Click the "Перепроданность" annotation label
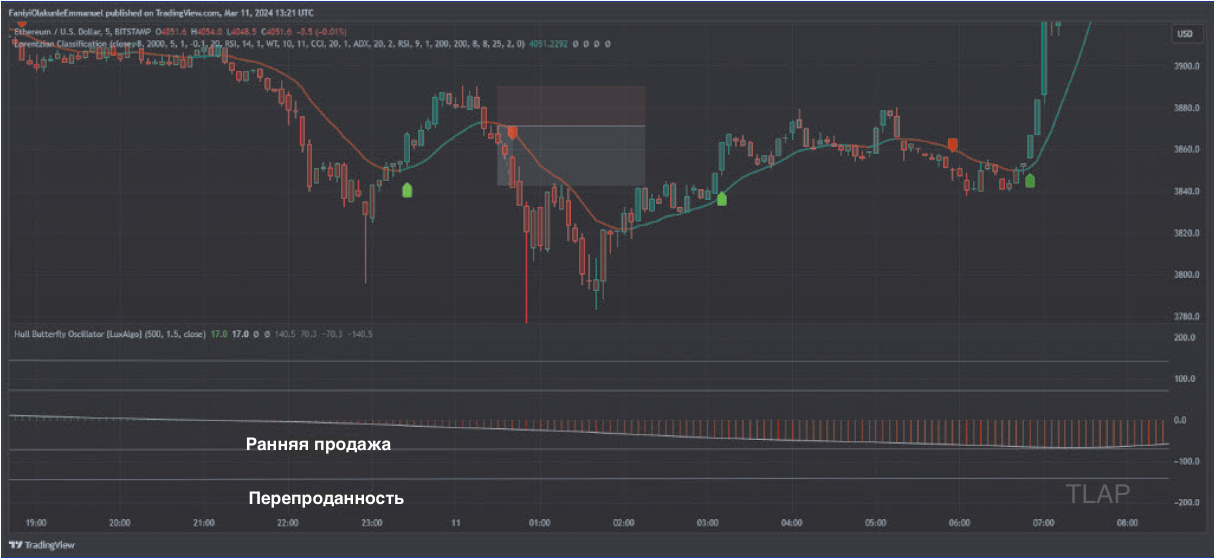The height and width of the screenshot is (558, 1219). click(326, 497)
